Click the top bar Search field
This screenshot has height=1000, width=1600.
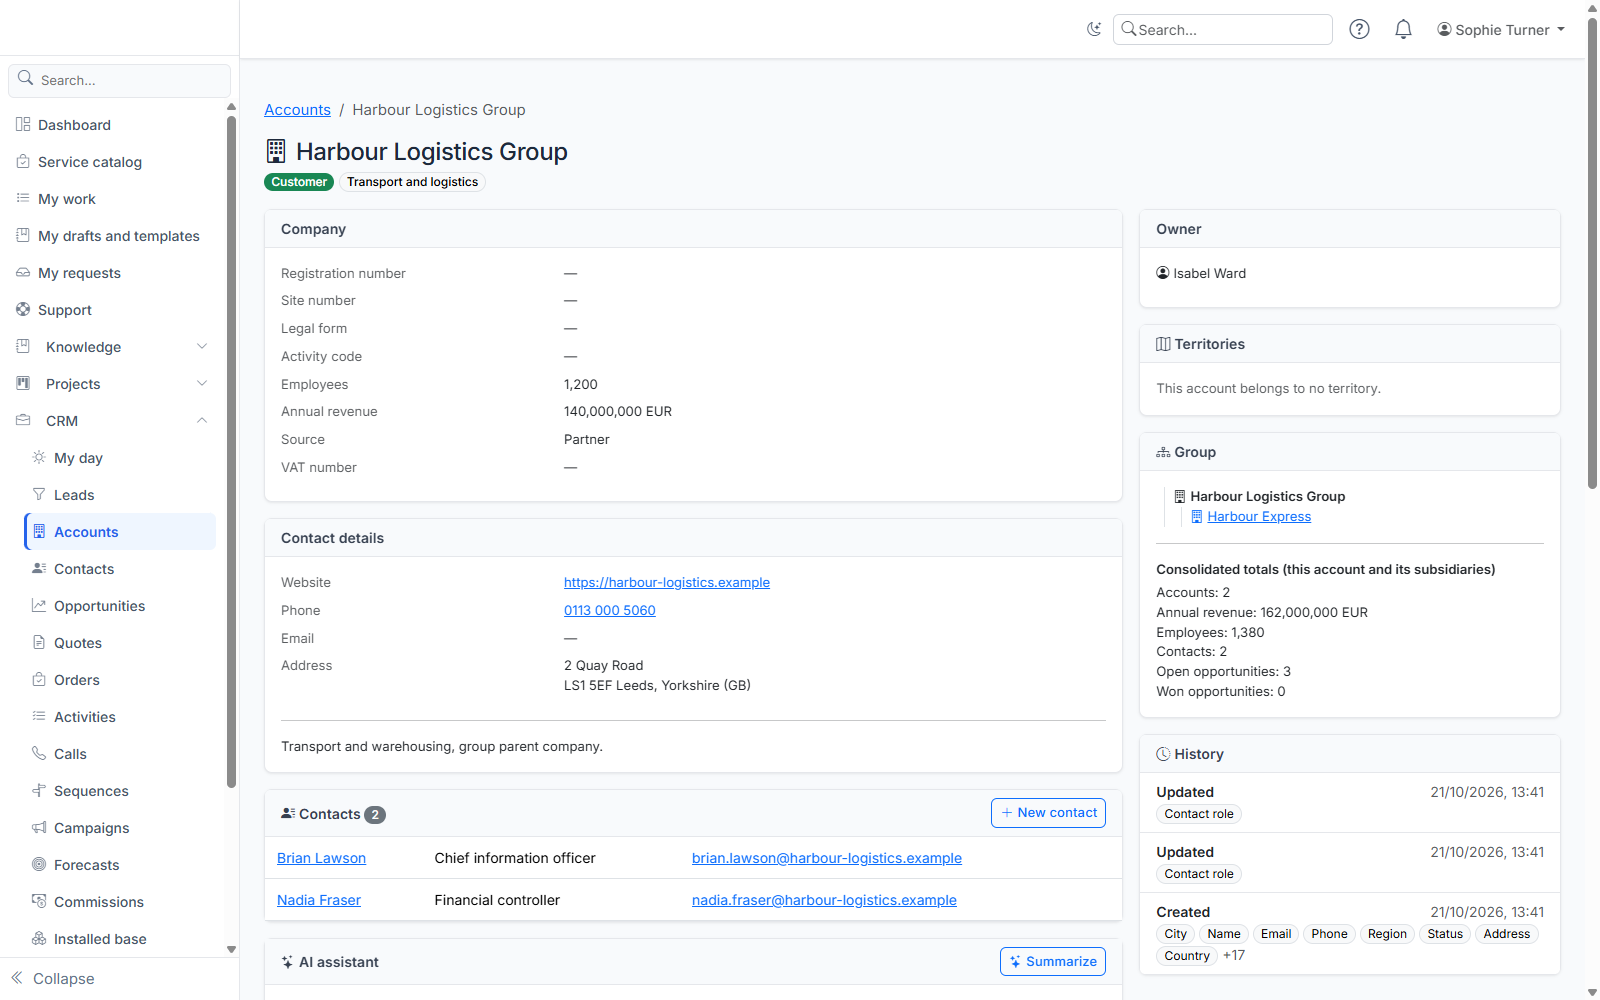point(1223,30)
